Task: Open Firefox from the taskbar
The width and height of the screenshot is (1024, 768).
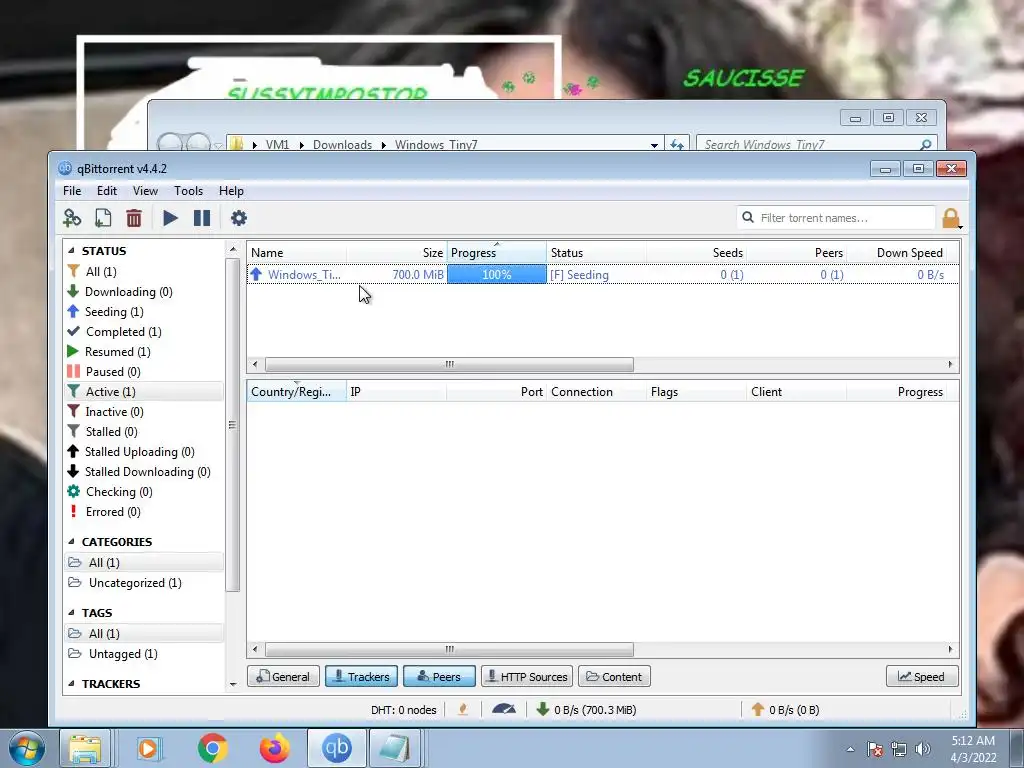Action: click(274, 748)
